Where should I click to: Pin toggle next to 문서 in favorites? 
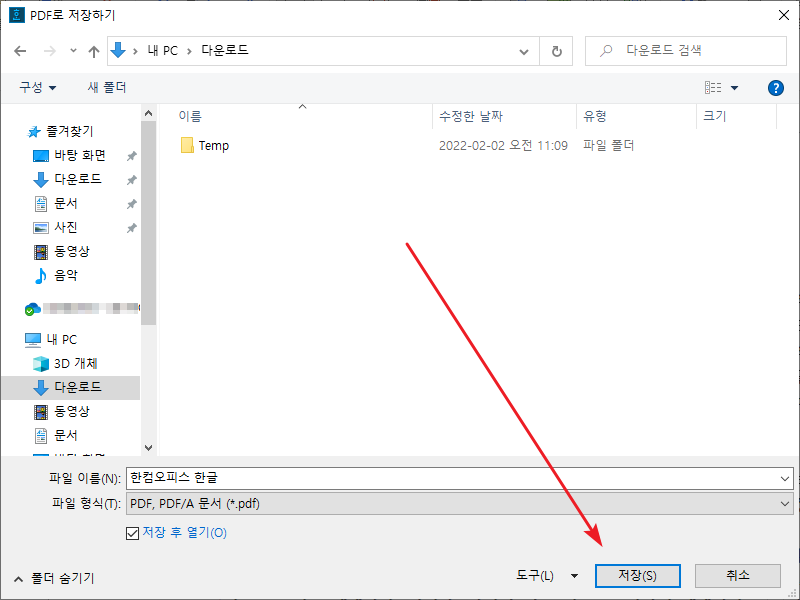129,203
